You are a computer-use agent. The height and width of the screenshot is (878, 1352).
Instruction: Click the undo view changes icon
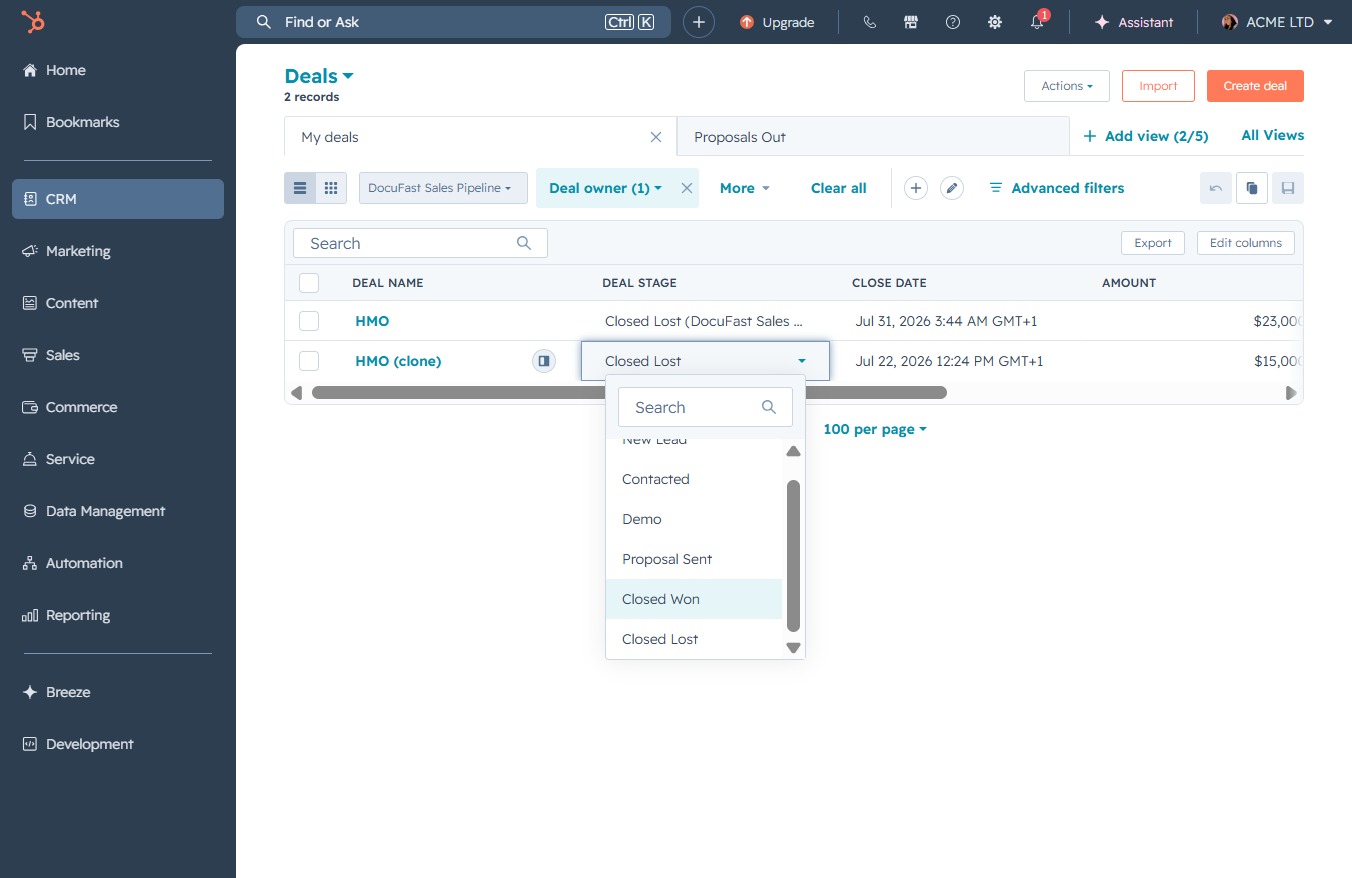pos(1216,188)
